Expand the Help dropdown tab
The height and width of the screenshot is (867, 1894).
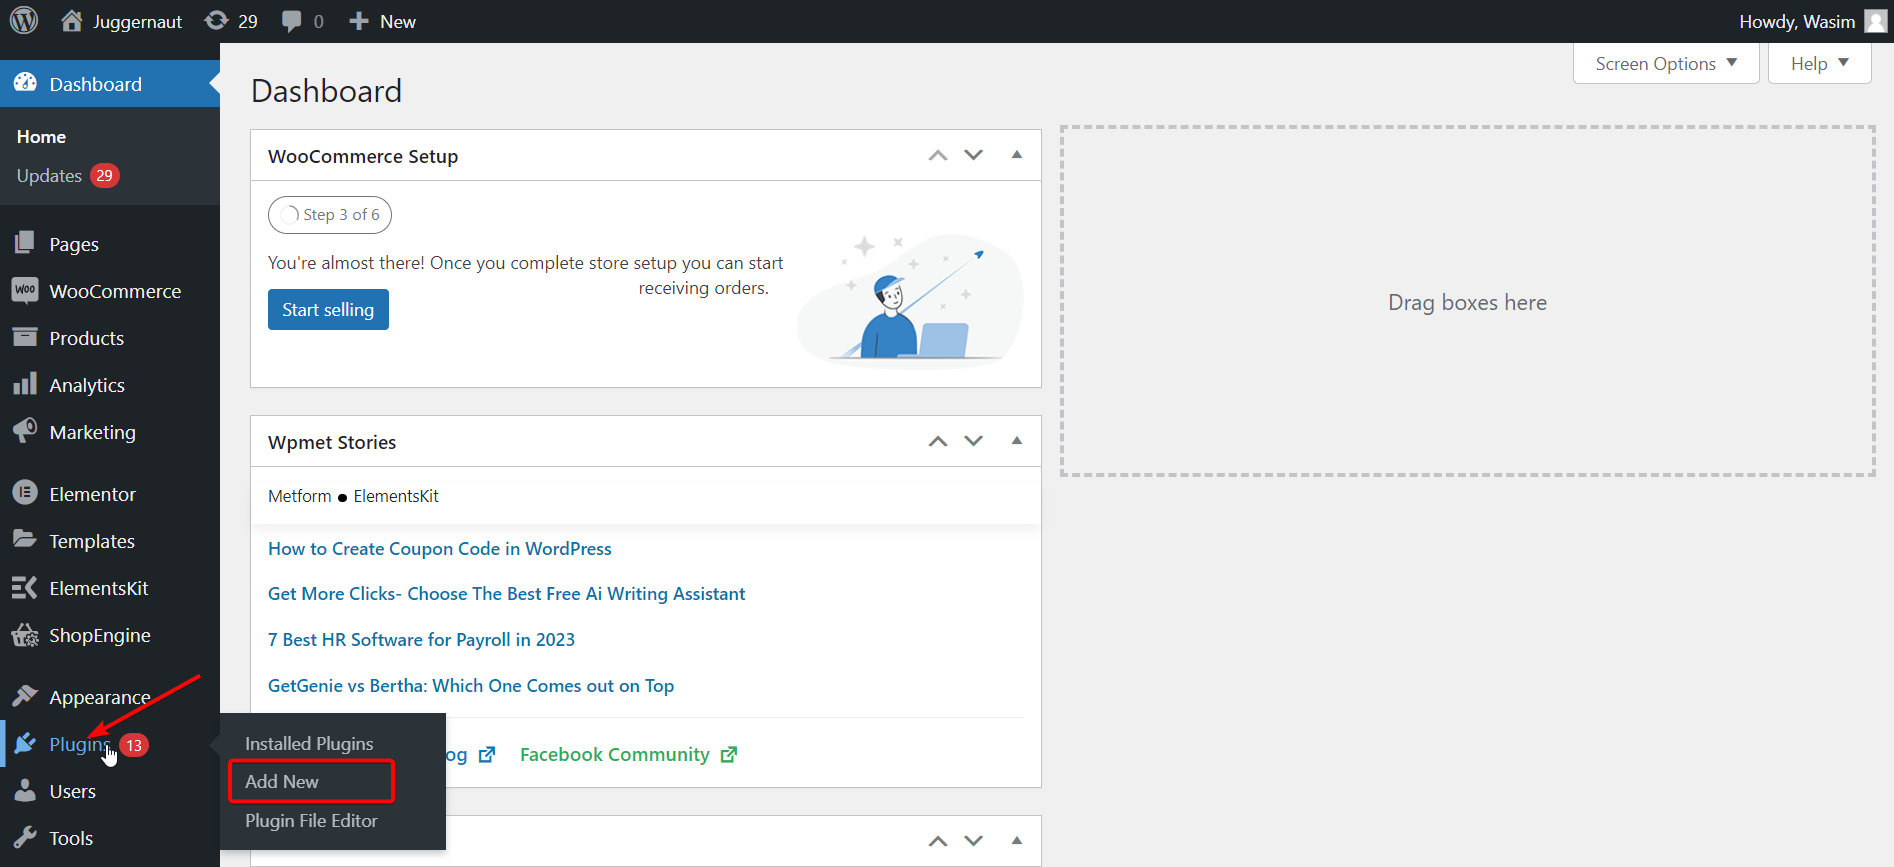click(1819, 63)
